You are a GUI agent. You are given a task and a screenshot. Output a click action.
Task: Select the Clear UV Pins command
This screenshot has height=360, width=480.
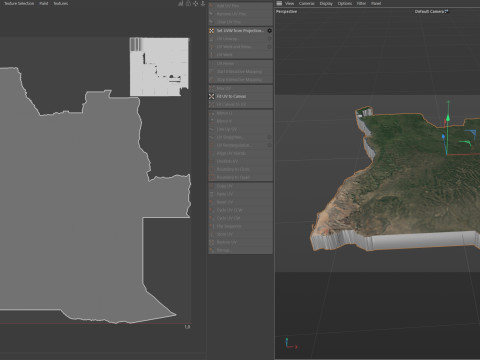click(240, 22)
